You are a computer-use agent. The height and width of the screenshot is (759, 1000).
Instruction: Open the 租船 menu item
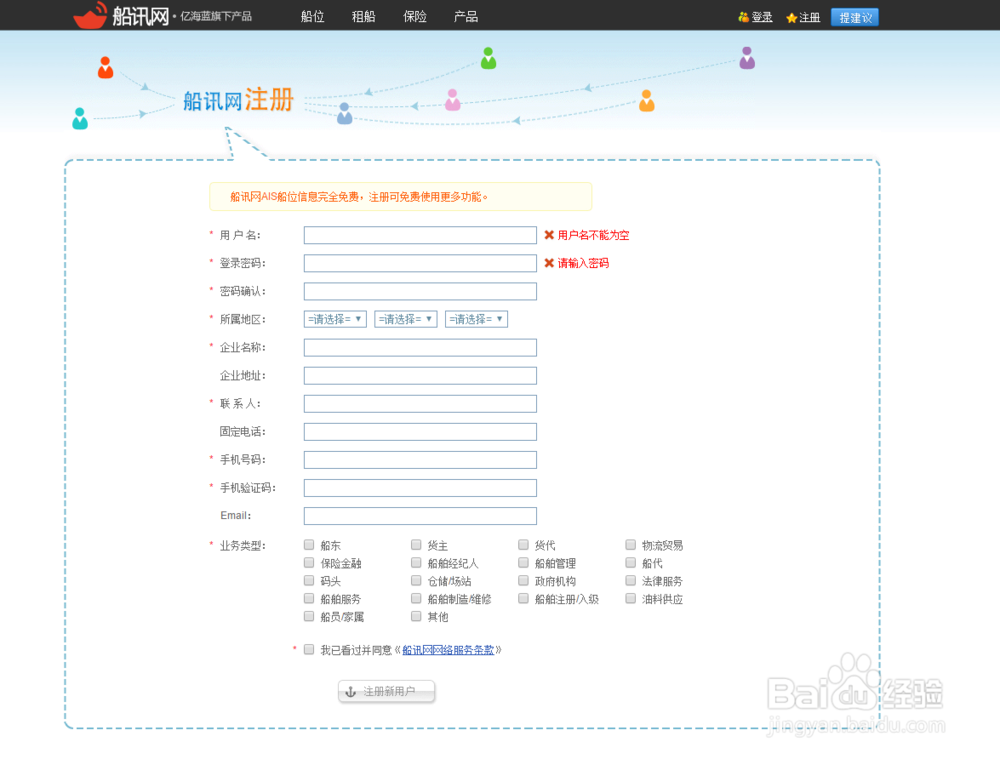pos(364,17)
